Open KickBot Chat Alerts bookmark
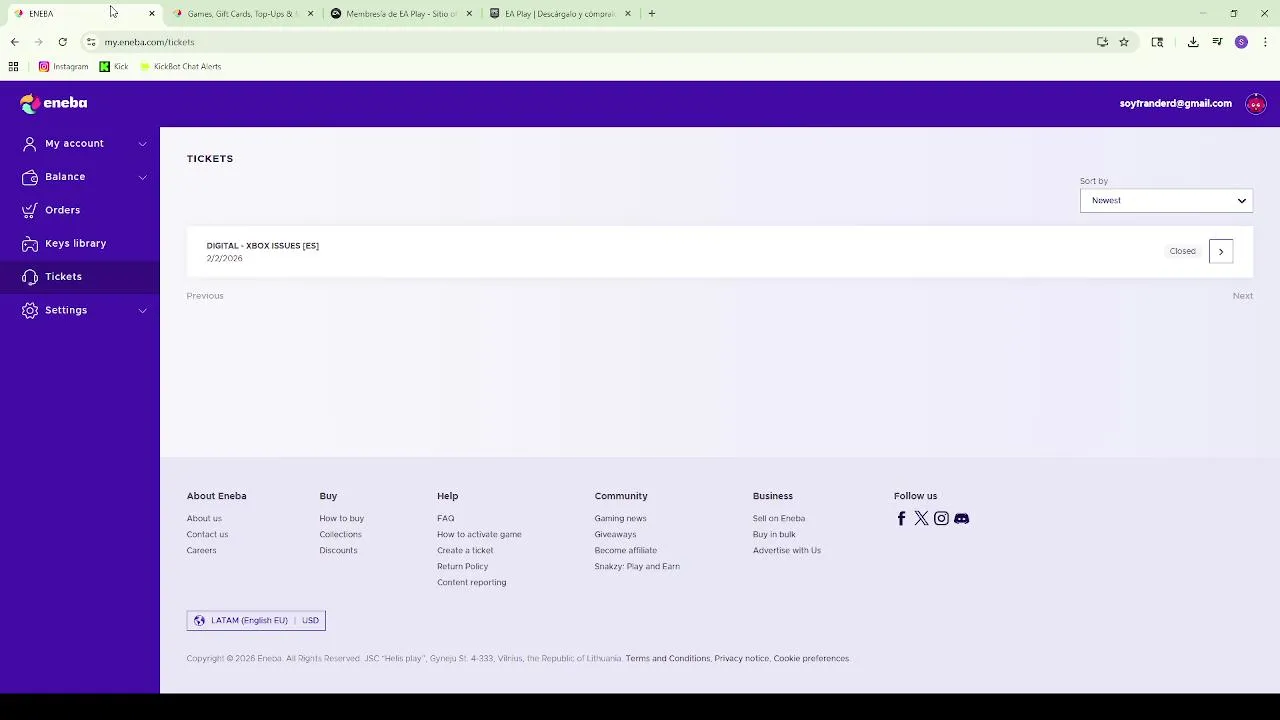This screenshot has height=720, width=1280. pos(180,66)
